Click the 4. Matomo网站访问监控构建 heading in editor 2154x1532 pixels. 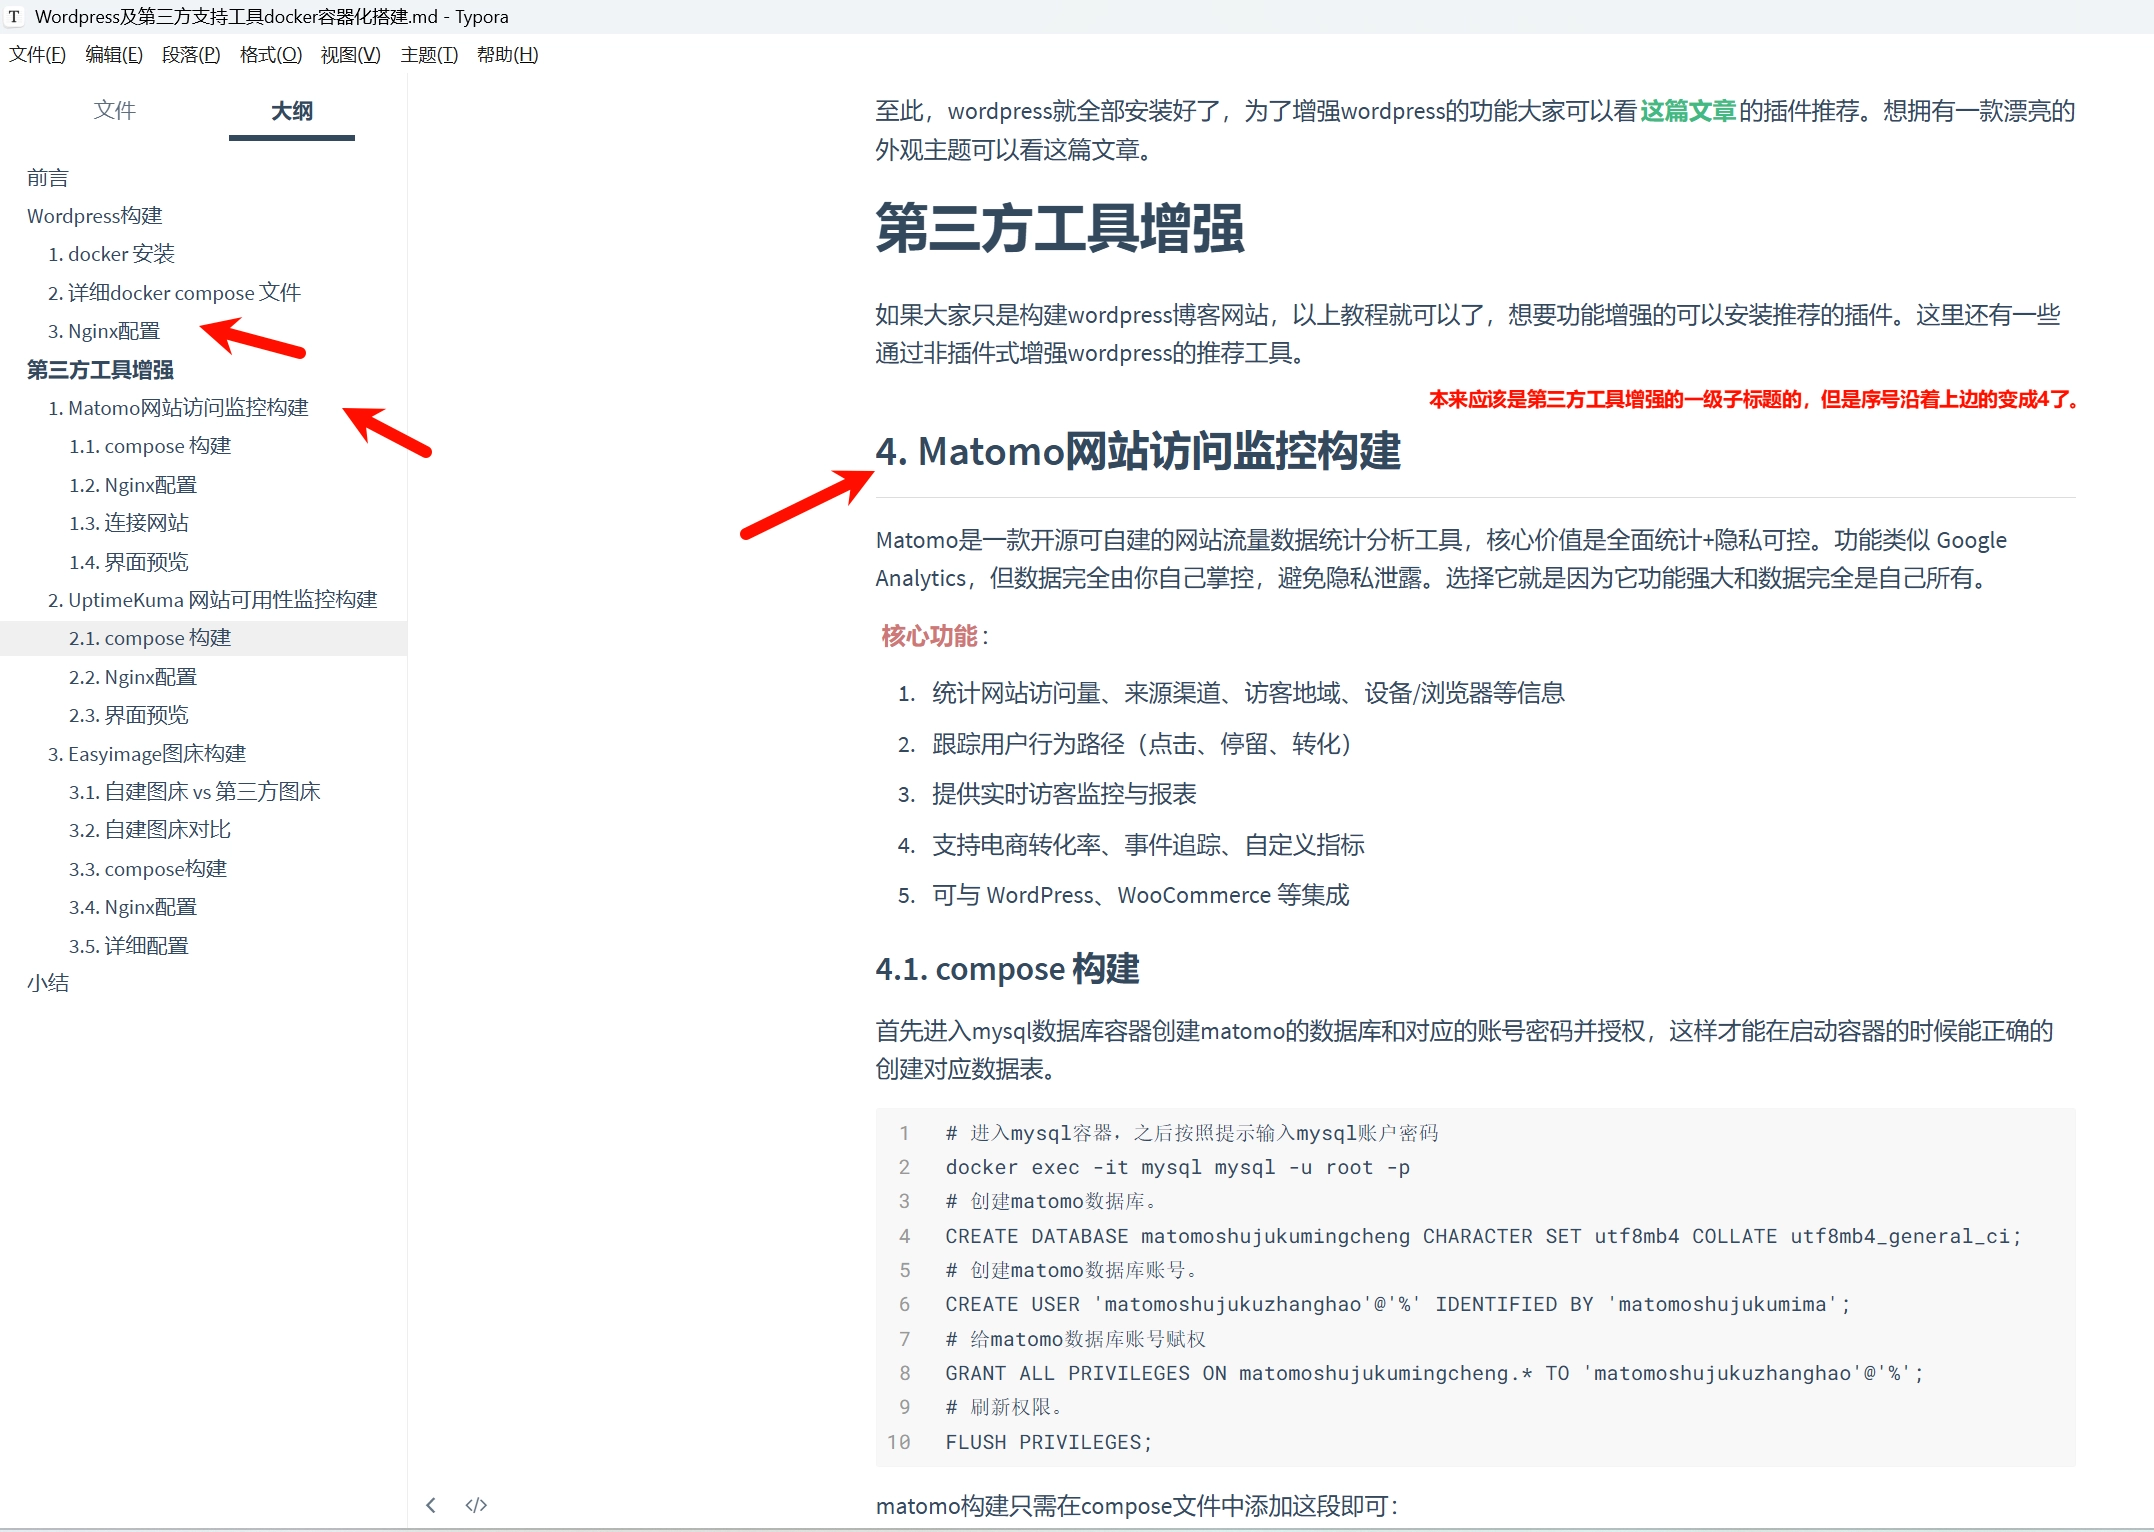point(1138,451)
